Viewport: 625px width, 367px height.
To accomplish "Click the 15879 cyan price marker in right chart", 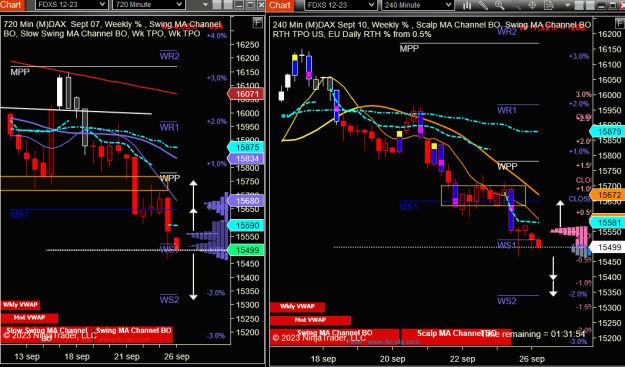I will tap(608, 131).
